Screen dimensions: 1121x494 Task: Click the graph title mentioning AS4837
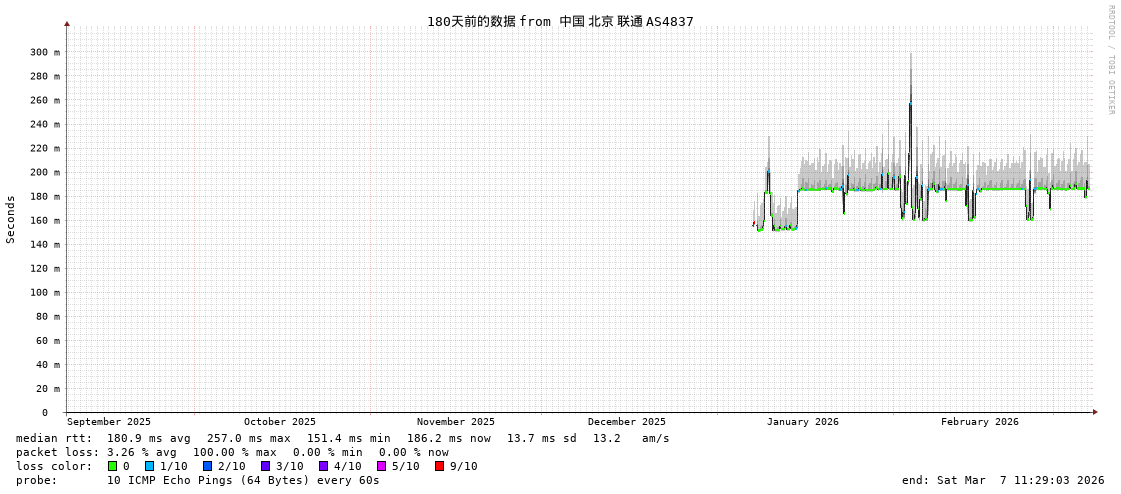point(560,21)
